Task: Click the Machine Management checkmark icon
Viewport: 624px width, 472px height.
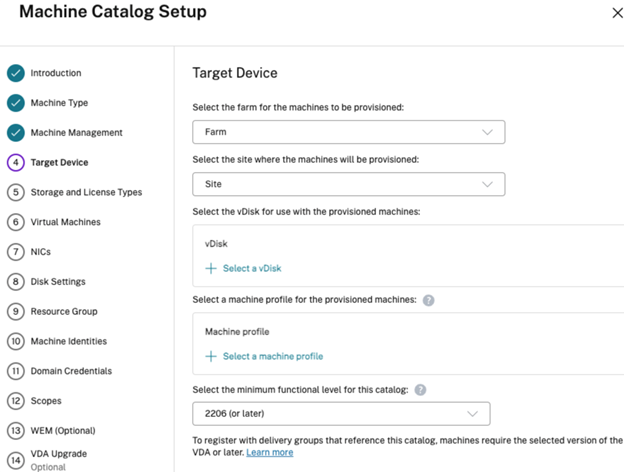Action: click(x=15, y=133)
